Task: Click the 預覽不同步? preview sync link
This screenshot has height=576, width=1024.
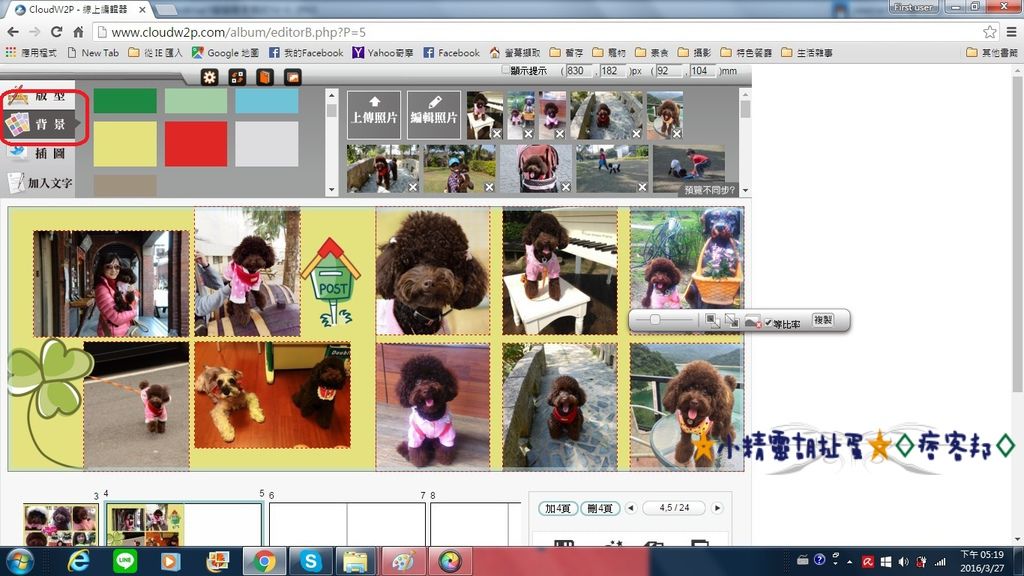Action: [x=709, y=190]
